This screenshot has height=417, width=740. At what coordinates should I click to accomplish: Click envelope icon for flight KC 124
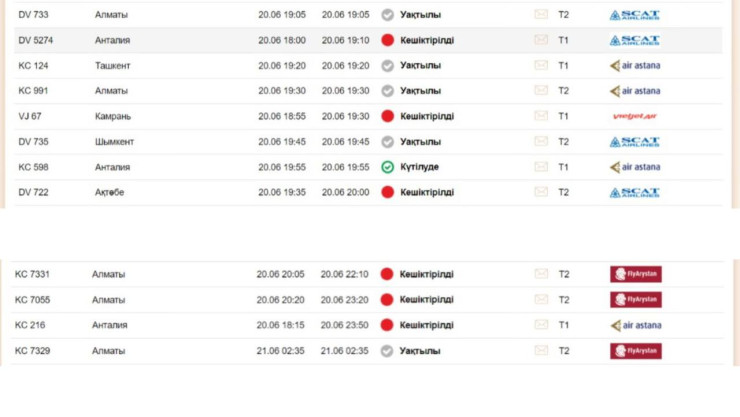(541, 66)
